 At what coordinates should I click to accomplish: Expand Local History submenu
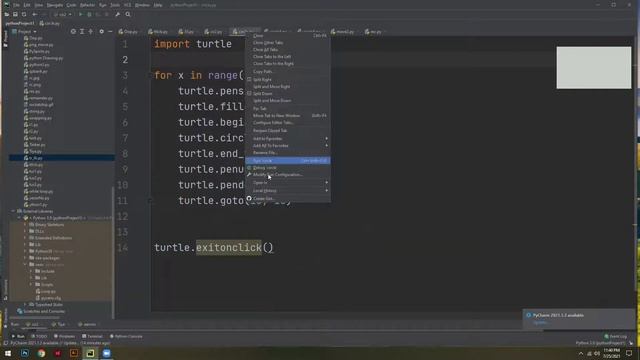click(288, 191)
